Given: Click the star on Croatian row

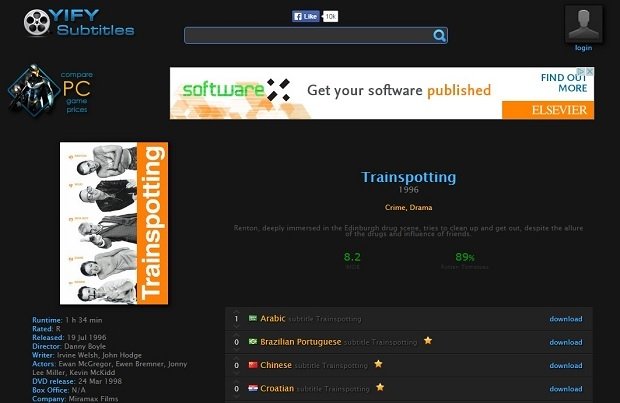Looking at the screenshot, I should click(380, 387).
